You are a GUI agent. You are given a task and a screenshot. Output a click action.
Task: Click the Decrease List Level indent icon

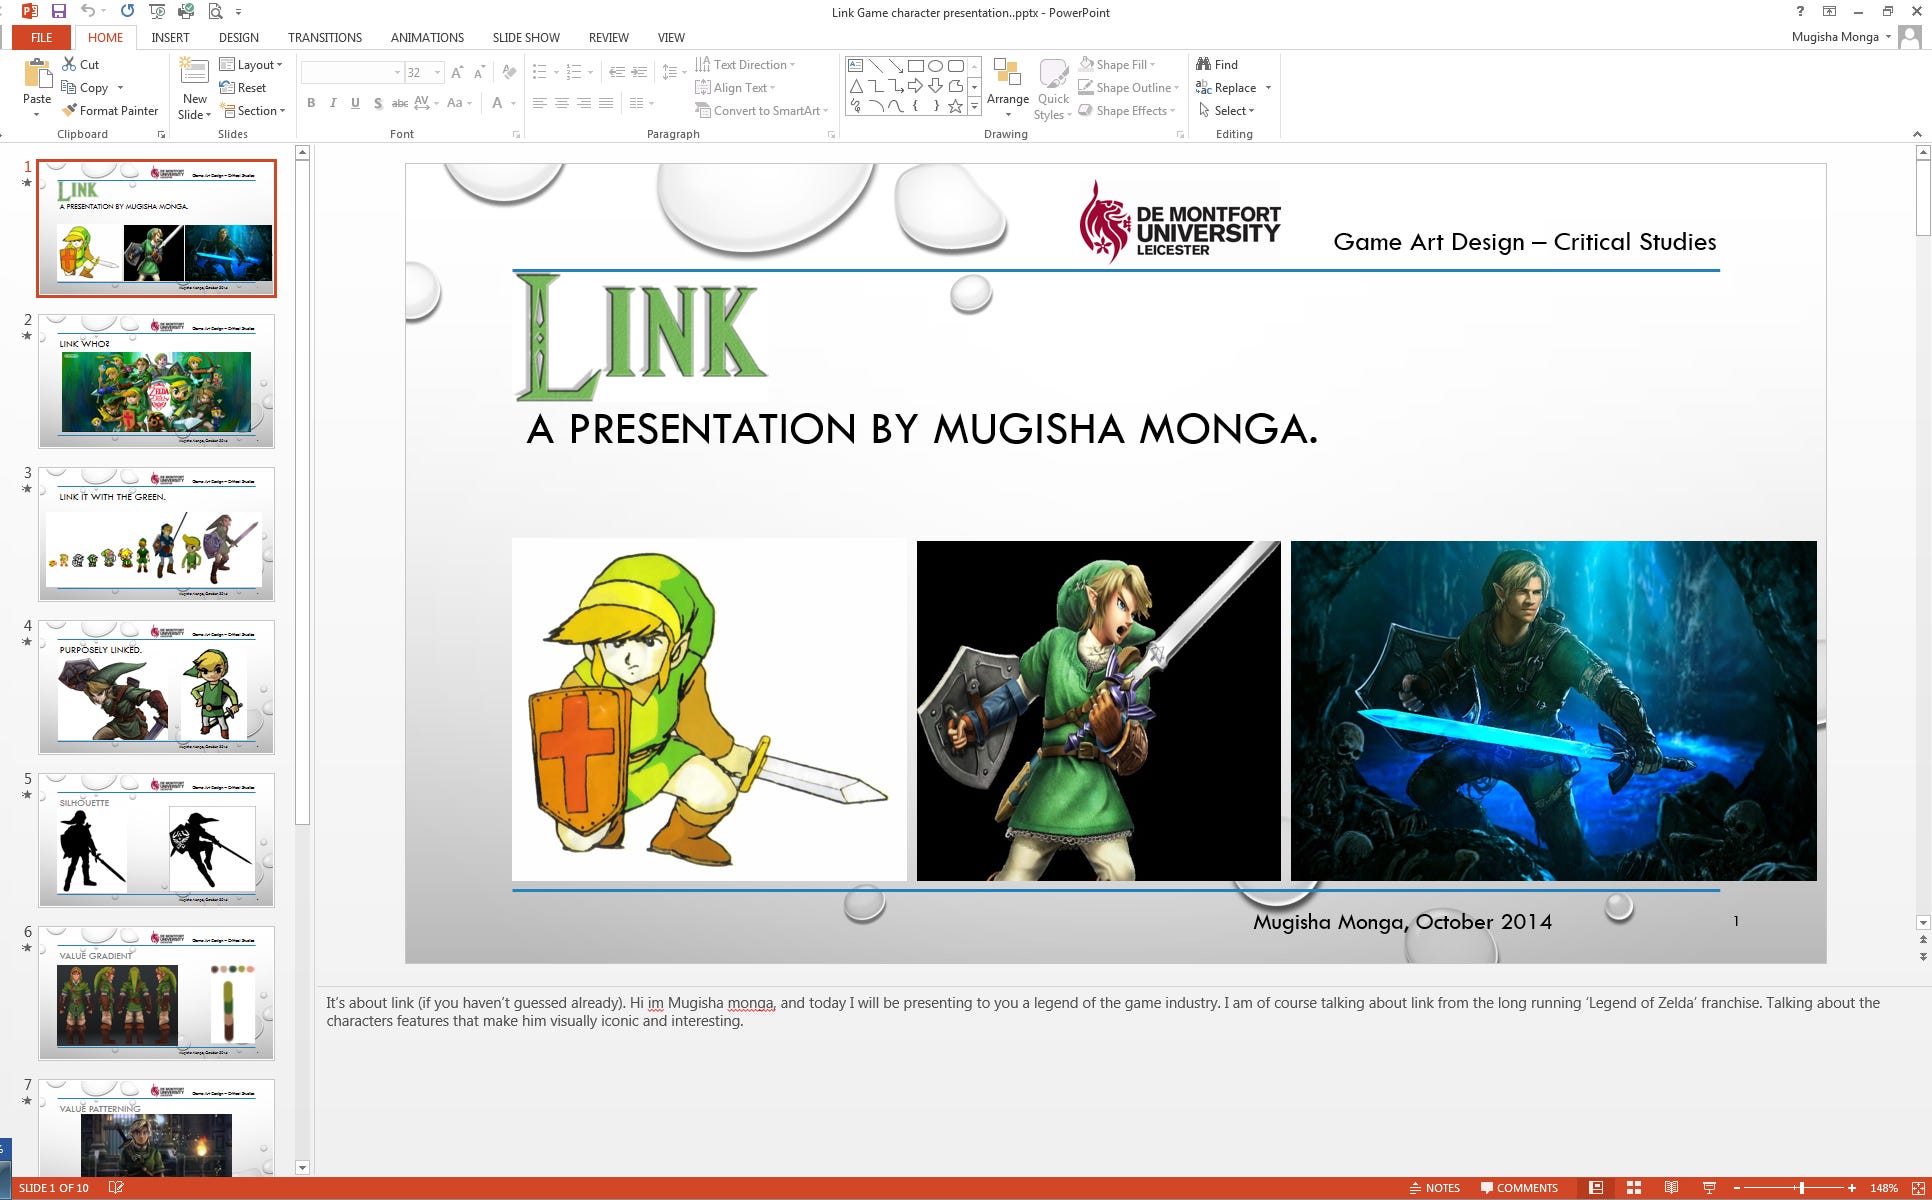coord(617,72)
